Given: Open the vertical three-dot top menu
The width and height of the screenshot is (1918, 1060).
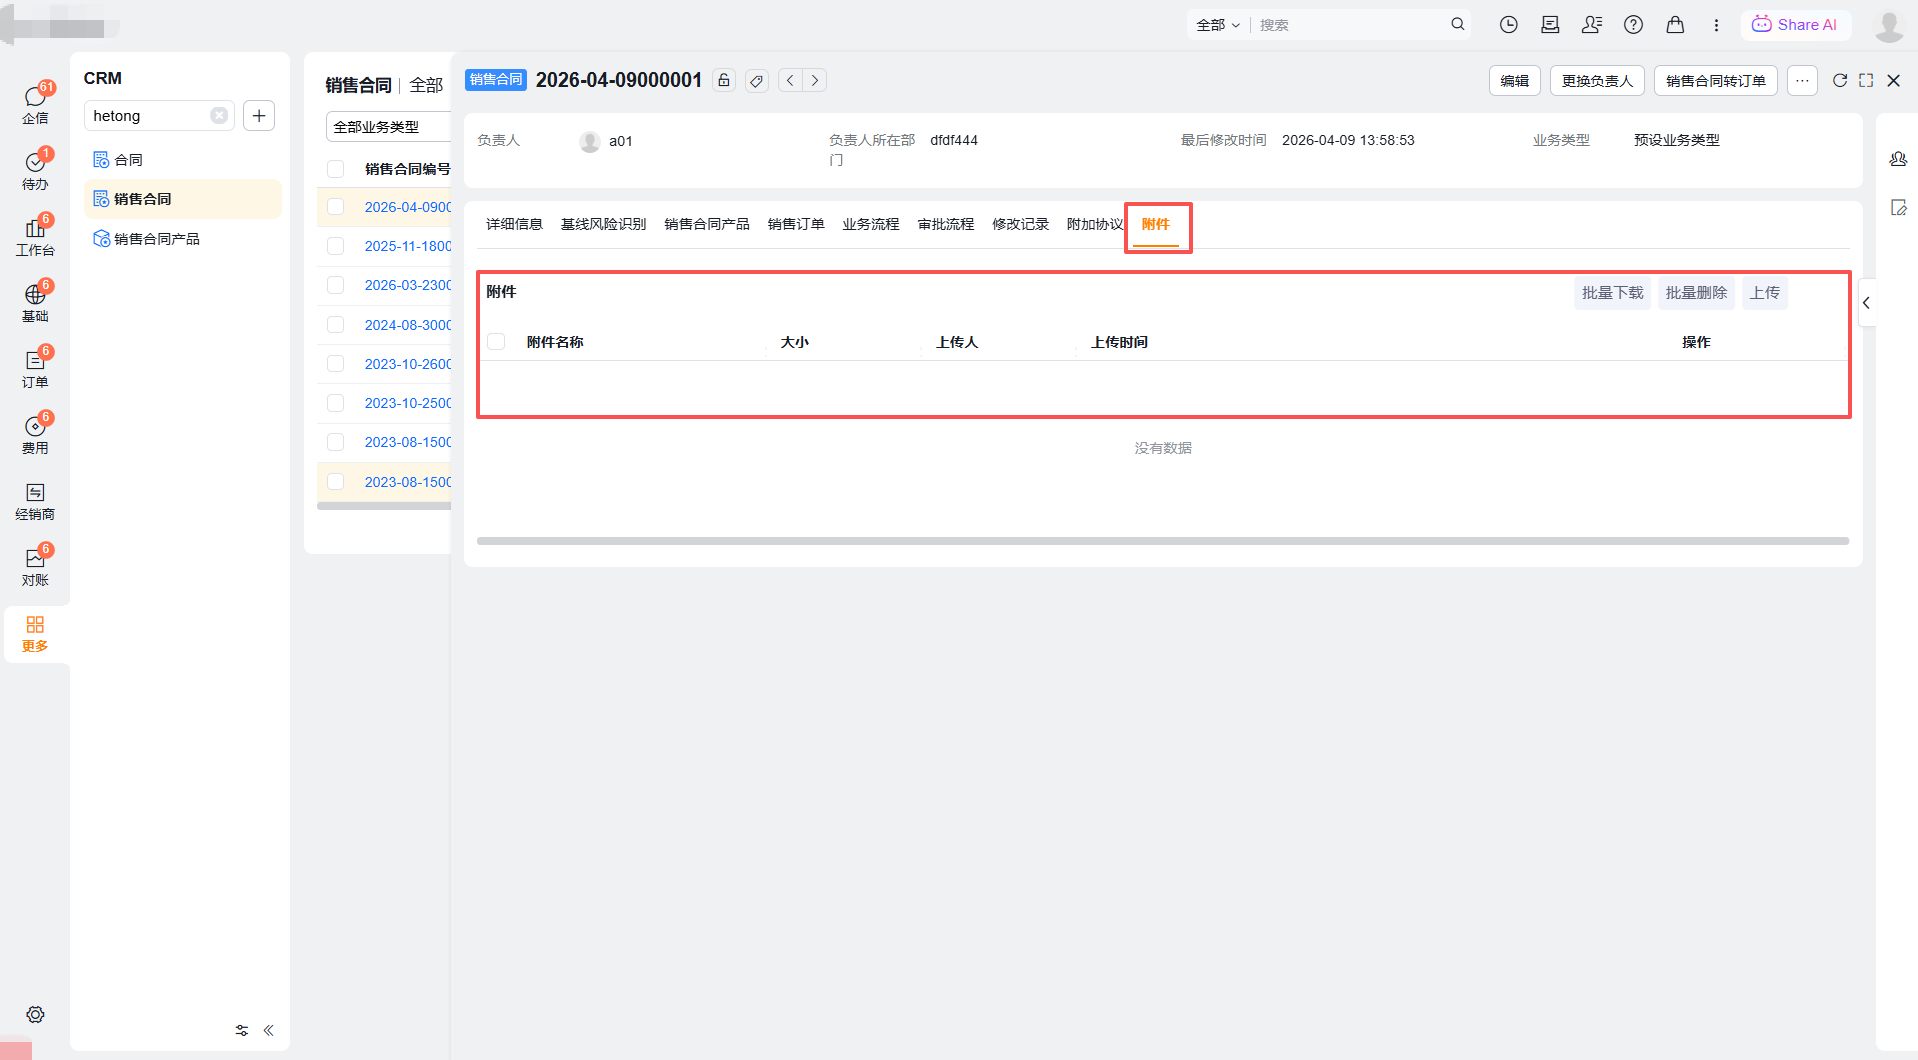Looking at the screenshot, I should [1716, 25].
